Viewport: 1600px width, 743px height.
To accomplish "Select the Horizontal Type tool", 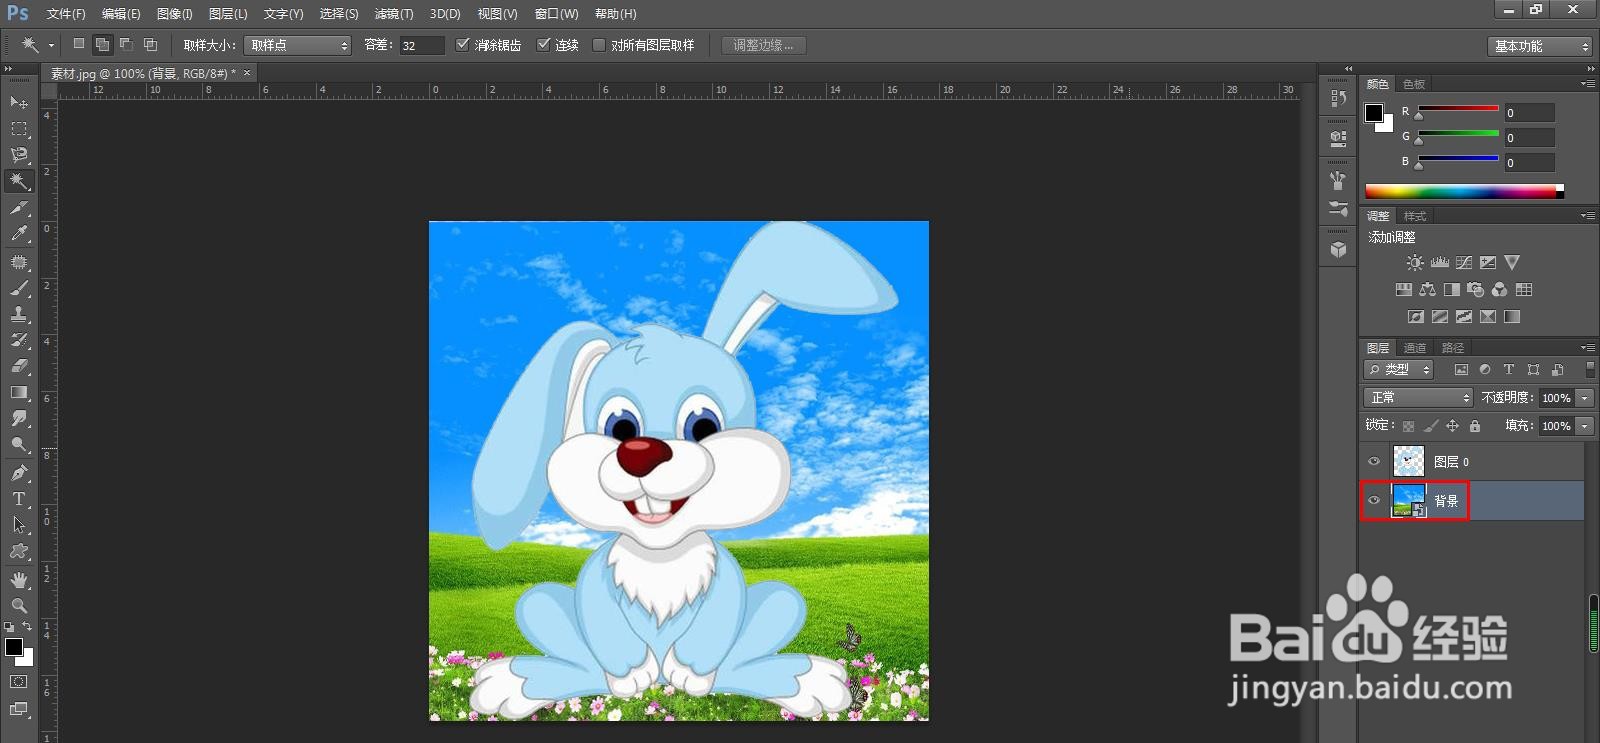I will point(19,499).
